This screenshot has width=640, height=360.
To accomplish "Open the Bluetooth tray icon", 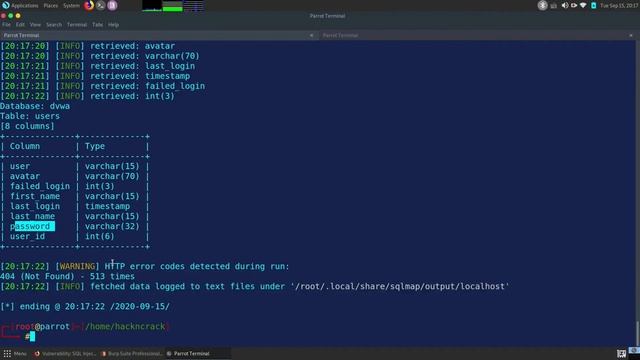I will 542,5.
